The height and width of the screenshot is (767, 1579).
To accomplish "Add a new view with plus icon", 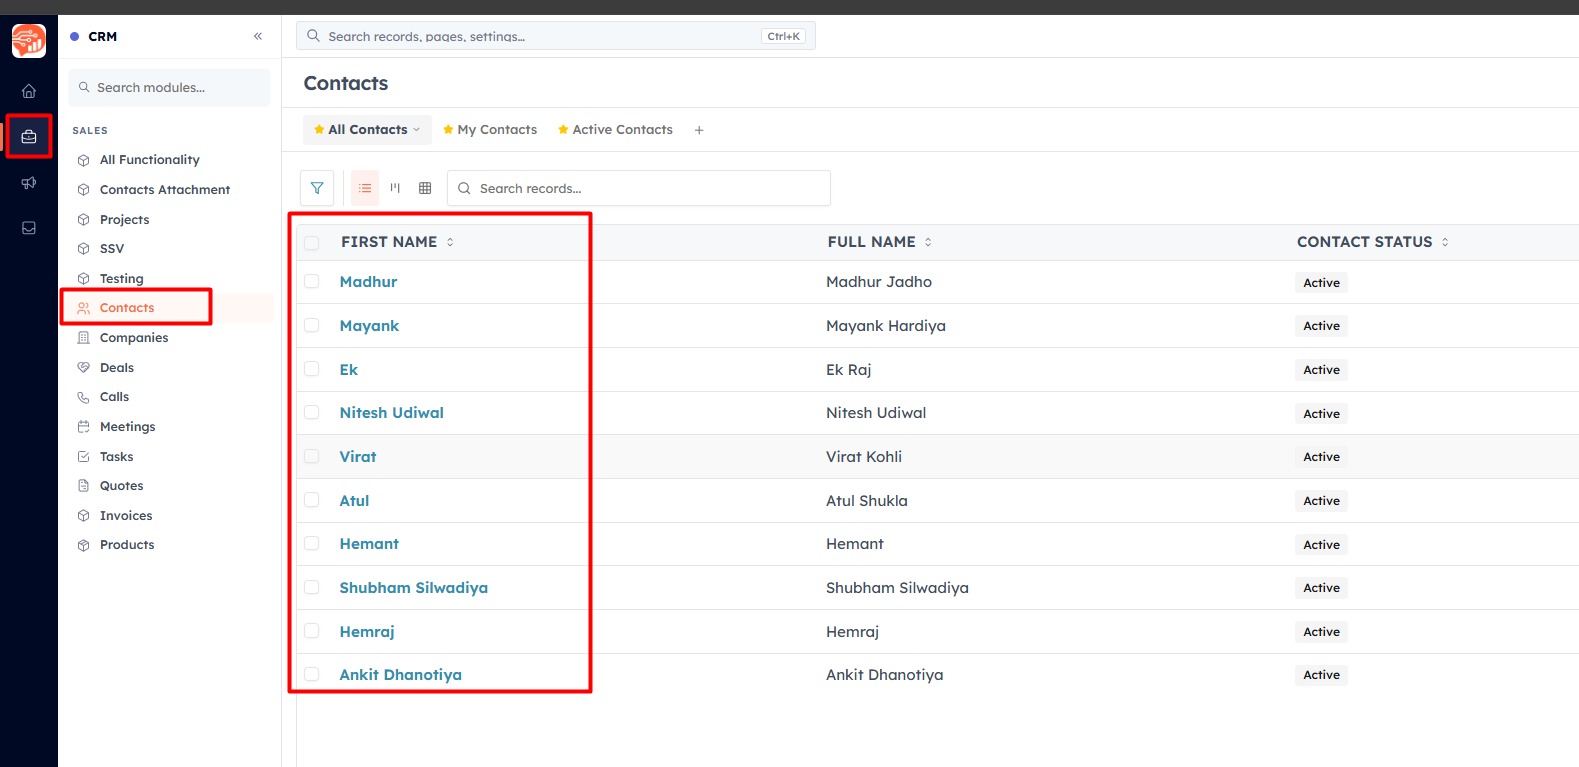I will (x=699, y=130).
